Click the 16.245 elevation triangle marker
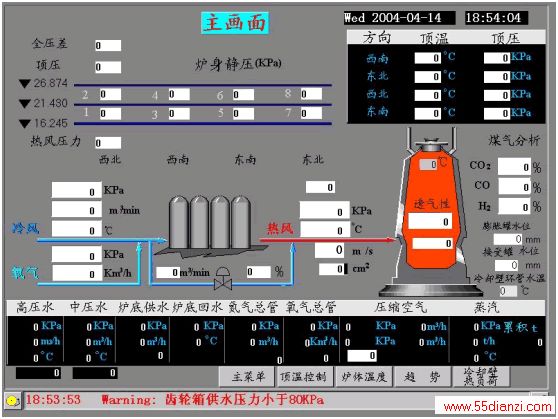This screenshot has height=419, width=558. point(25,124)
